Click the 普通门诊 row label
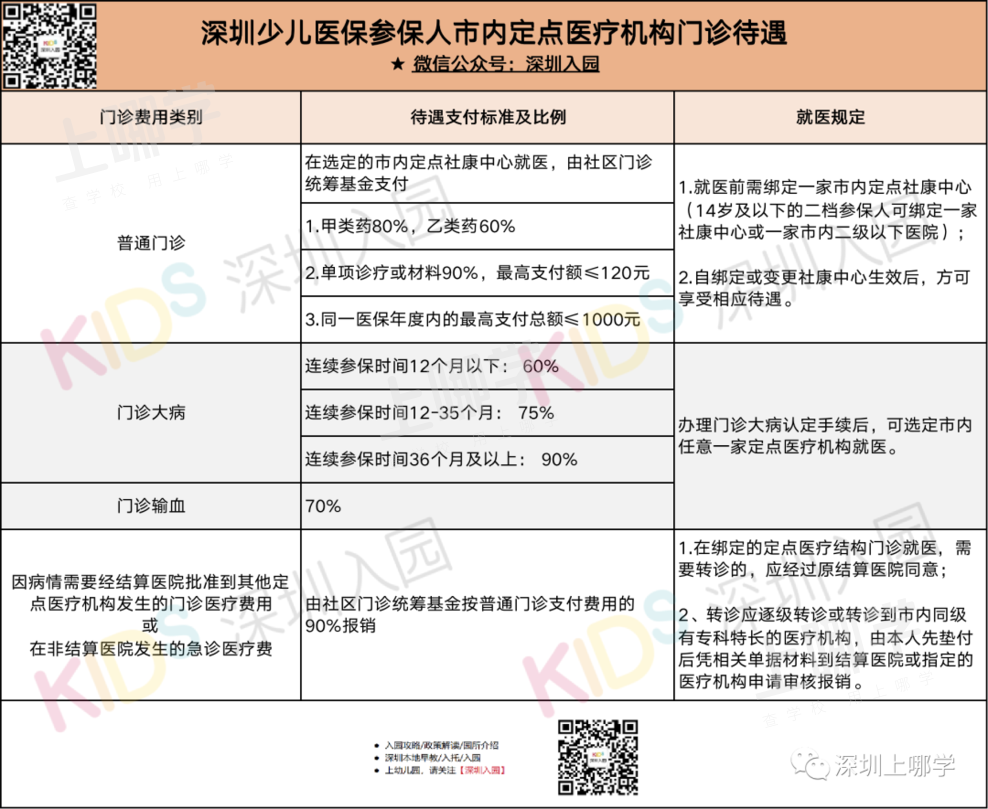Image resolution: width=988 pixels, height=809 pixels. (151, 243)
